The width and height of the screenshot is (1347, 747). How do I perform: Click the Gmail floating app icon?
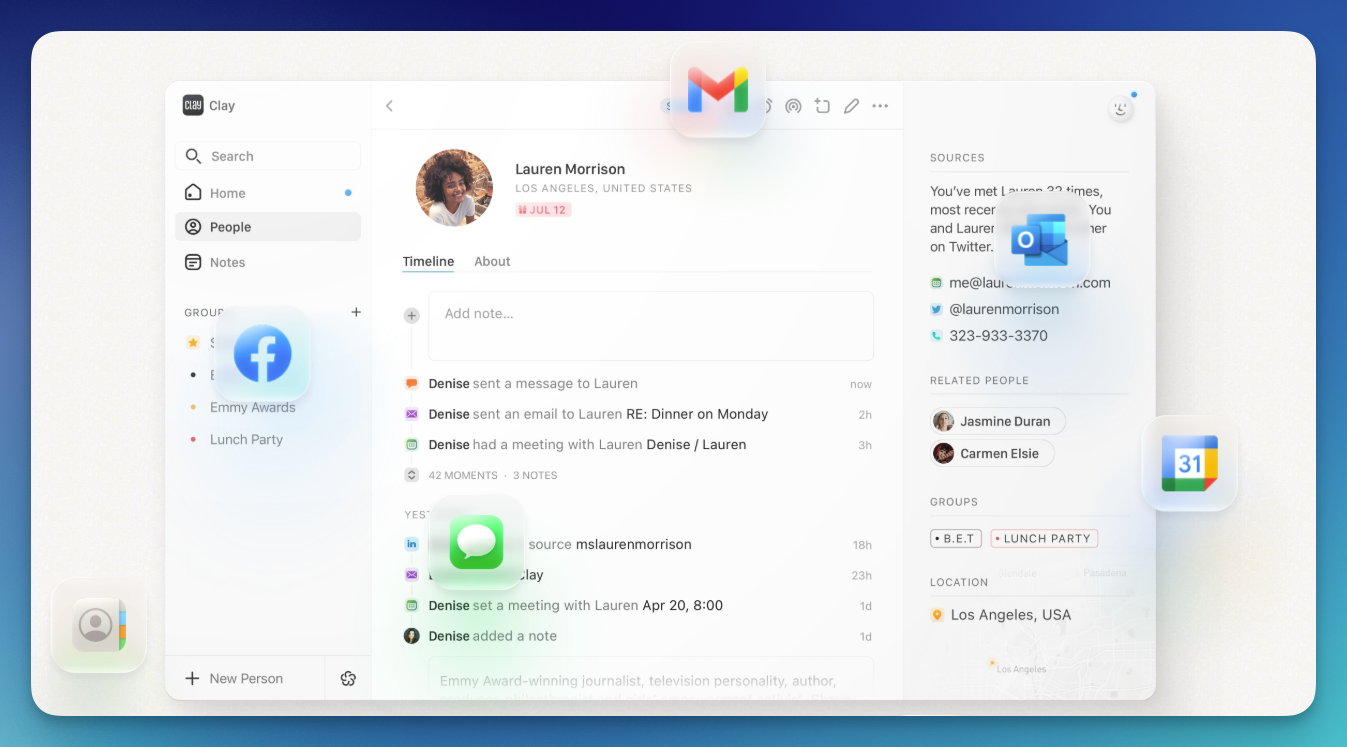717,91
